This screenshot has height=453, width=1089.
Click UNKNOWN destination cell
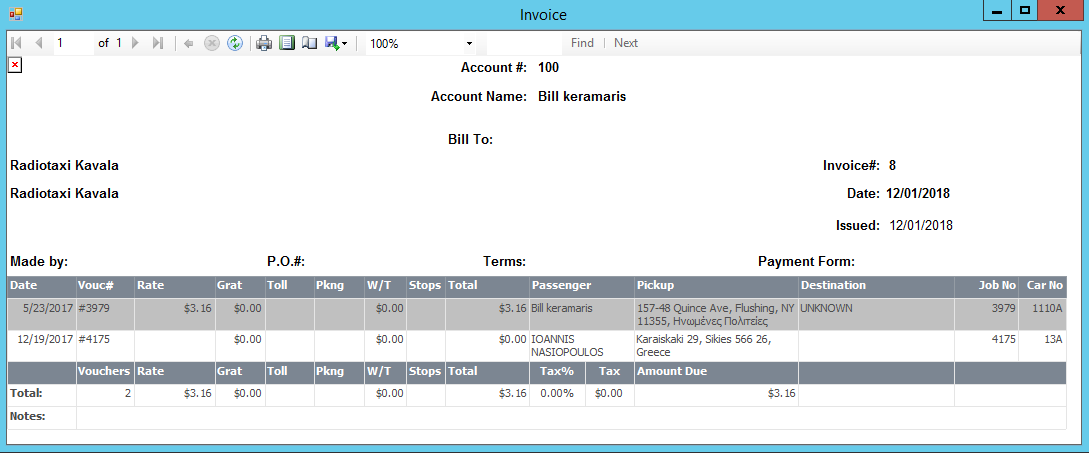[876, 315]
